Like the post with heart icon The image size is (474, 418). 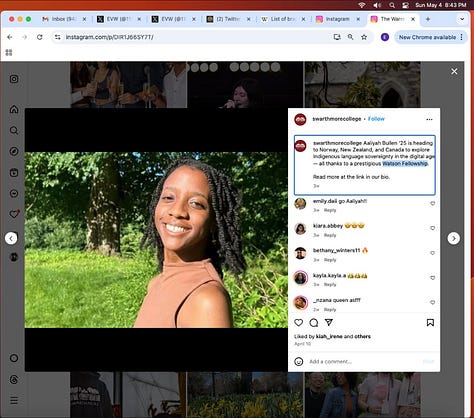point(299,322)
